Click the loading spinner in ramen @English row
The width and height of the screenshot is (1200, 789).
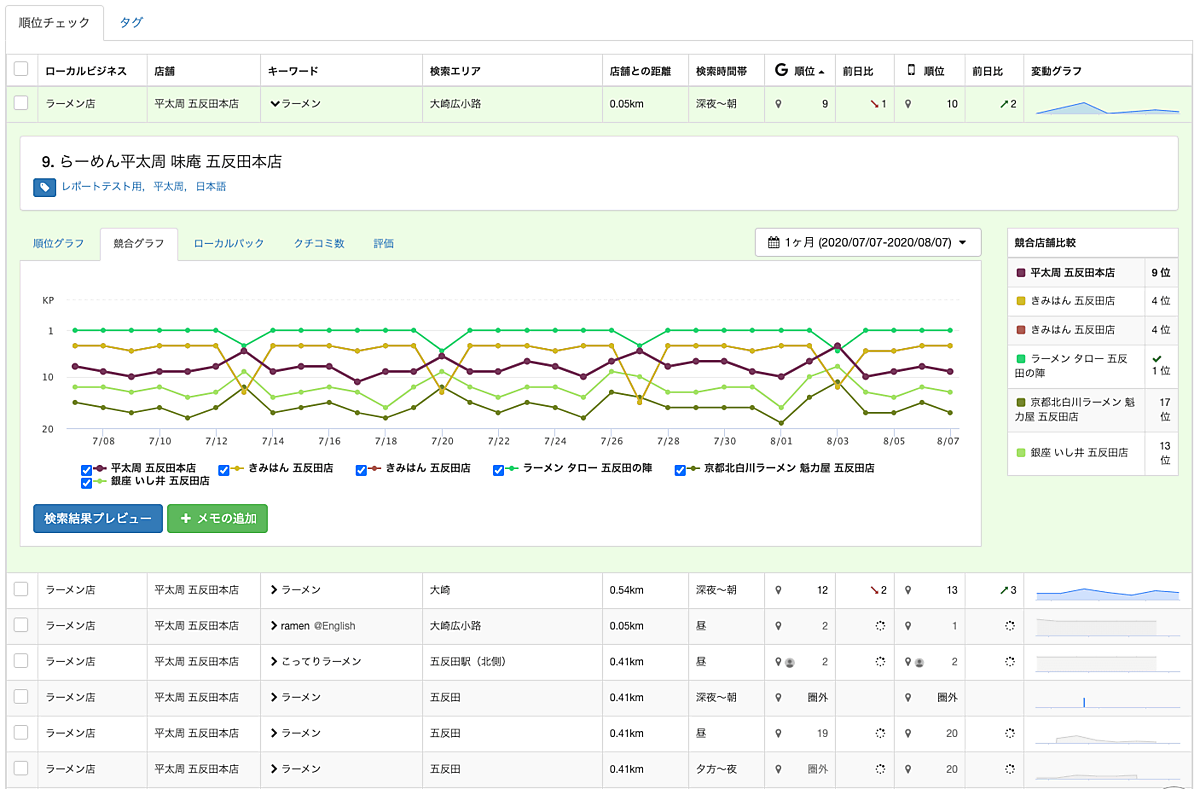tap(880, 626)
